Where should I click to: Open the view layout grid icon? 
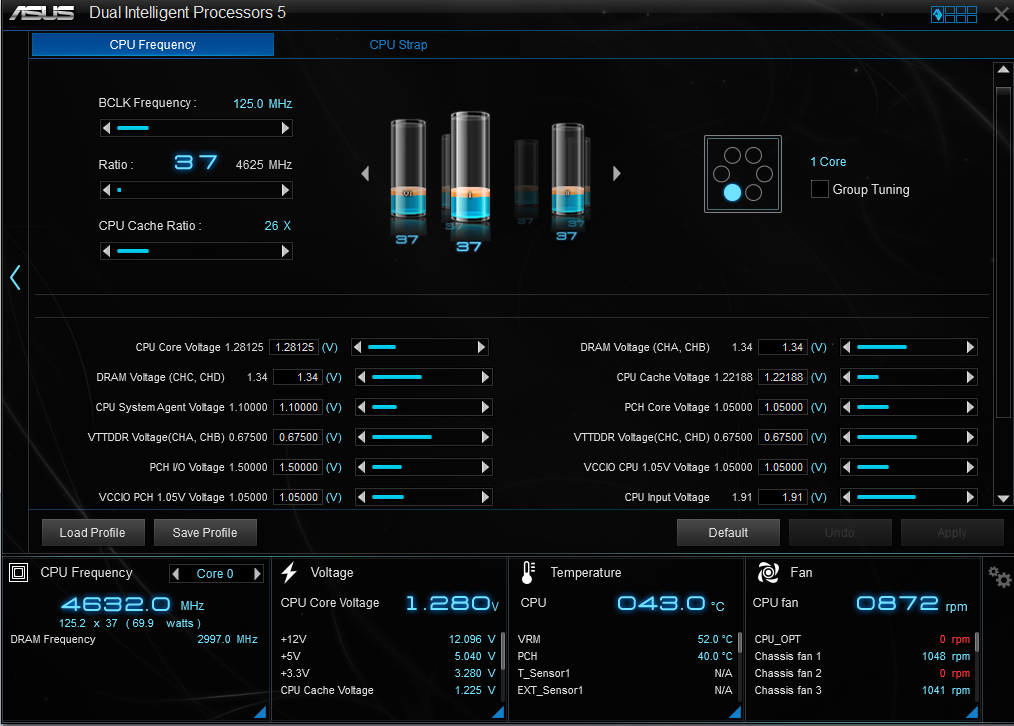pyautogui.click(x=954, y=14)
